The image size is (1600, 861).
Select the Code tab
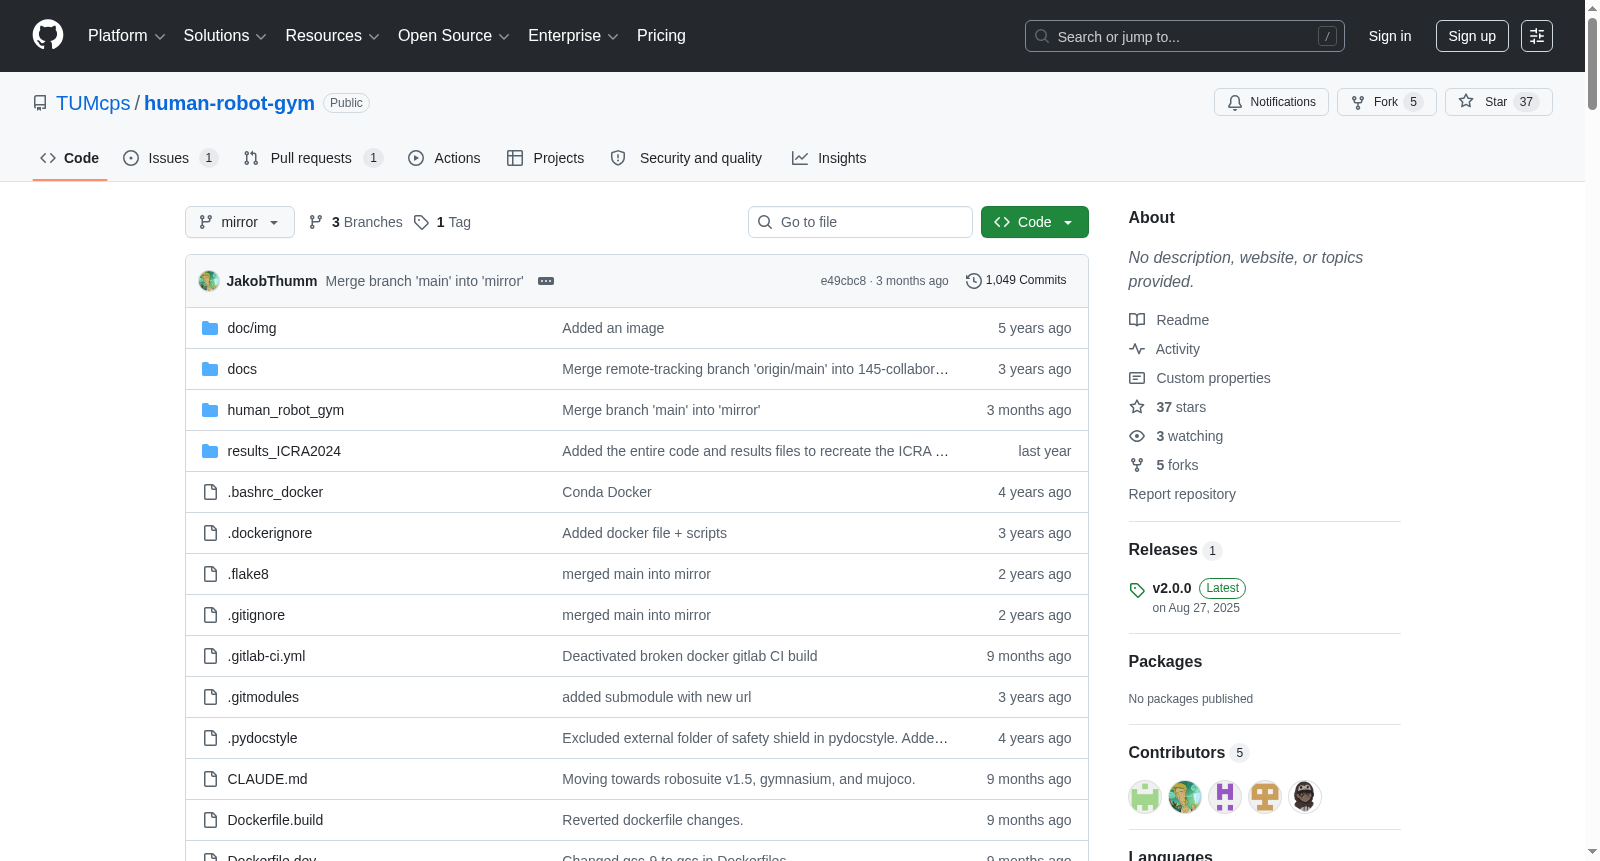click(x=70, y=158)
